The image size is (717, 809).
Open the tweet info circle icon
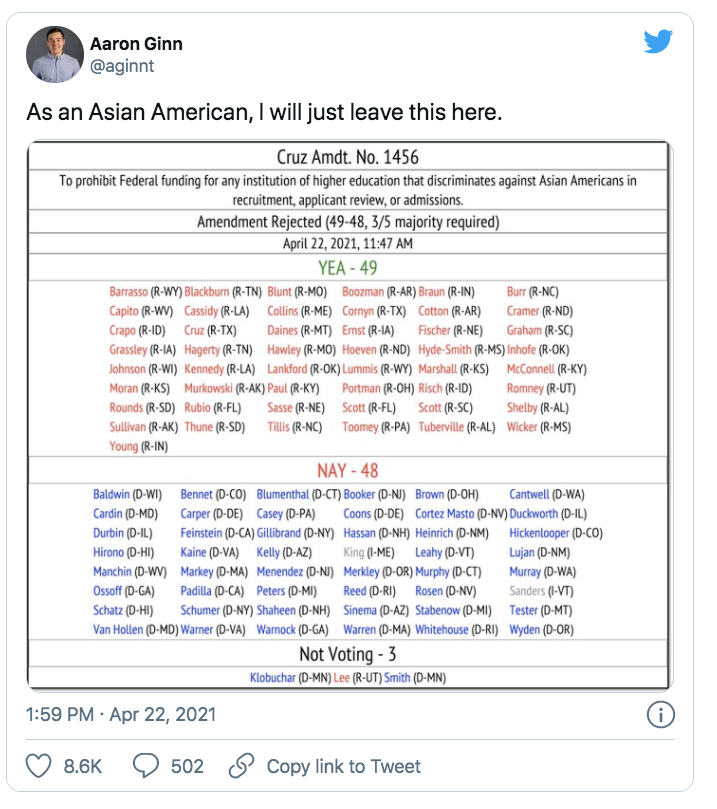661,715
